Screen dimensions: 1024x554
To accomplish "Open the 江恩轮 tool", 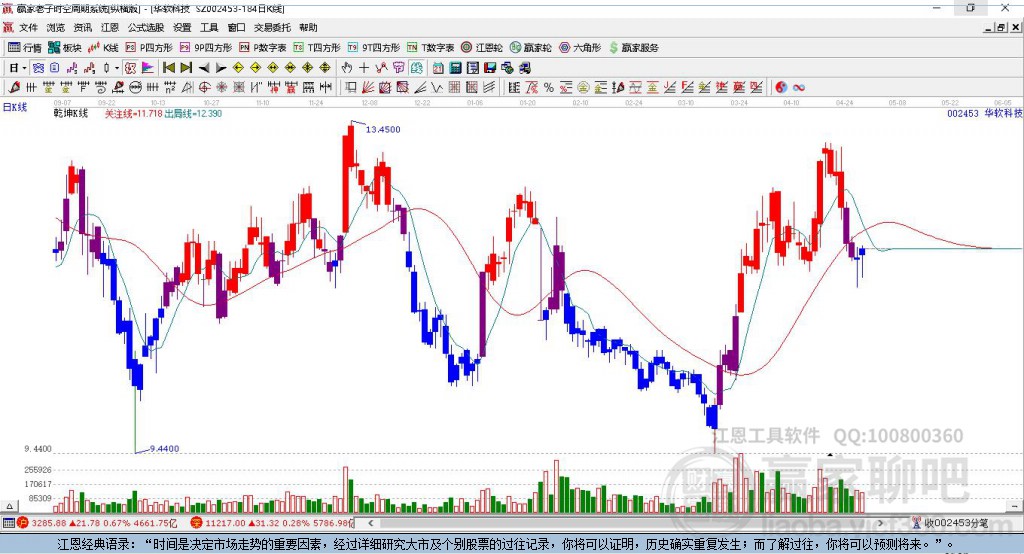I will pos(482,48).
